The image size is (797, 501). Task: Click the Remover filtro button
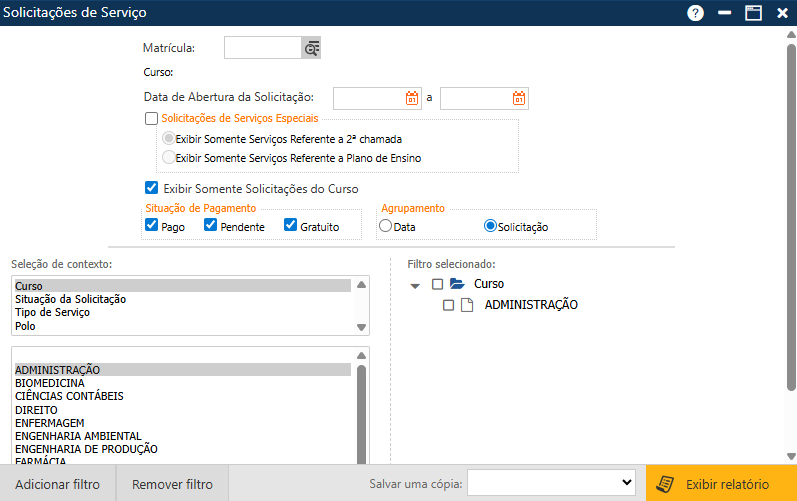pyautogui.click(x=172, y=484)
